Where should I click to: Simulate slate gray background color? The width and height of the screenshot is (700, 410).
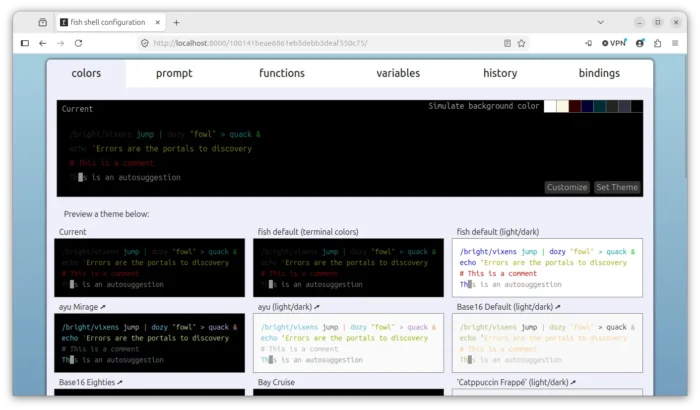pyautogui.click(x=624, y=106)
